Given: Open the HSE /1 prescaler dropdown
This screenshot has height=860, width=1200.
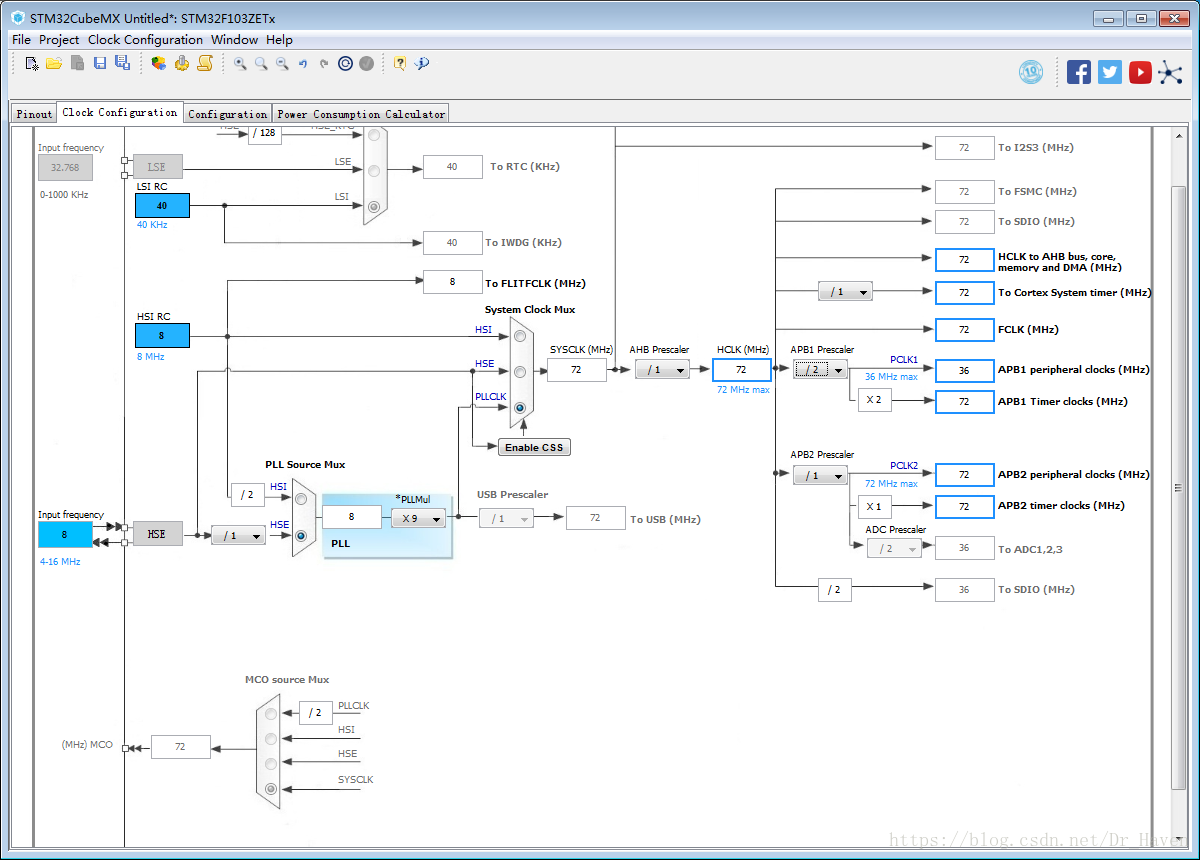Looking at the screenshot, I should [238, 535].
